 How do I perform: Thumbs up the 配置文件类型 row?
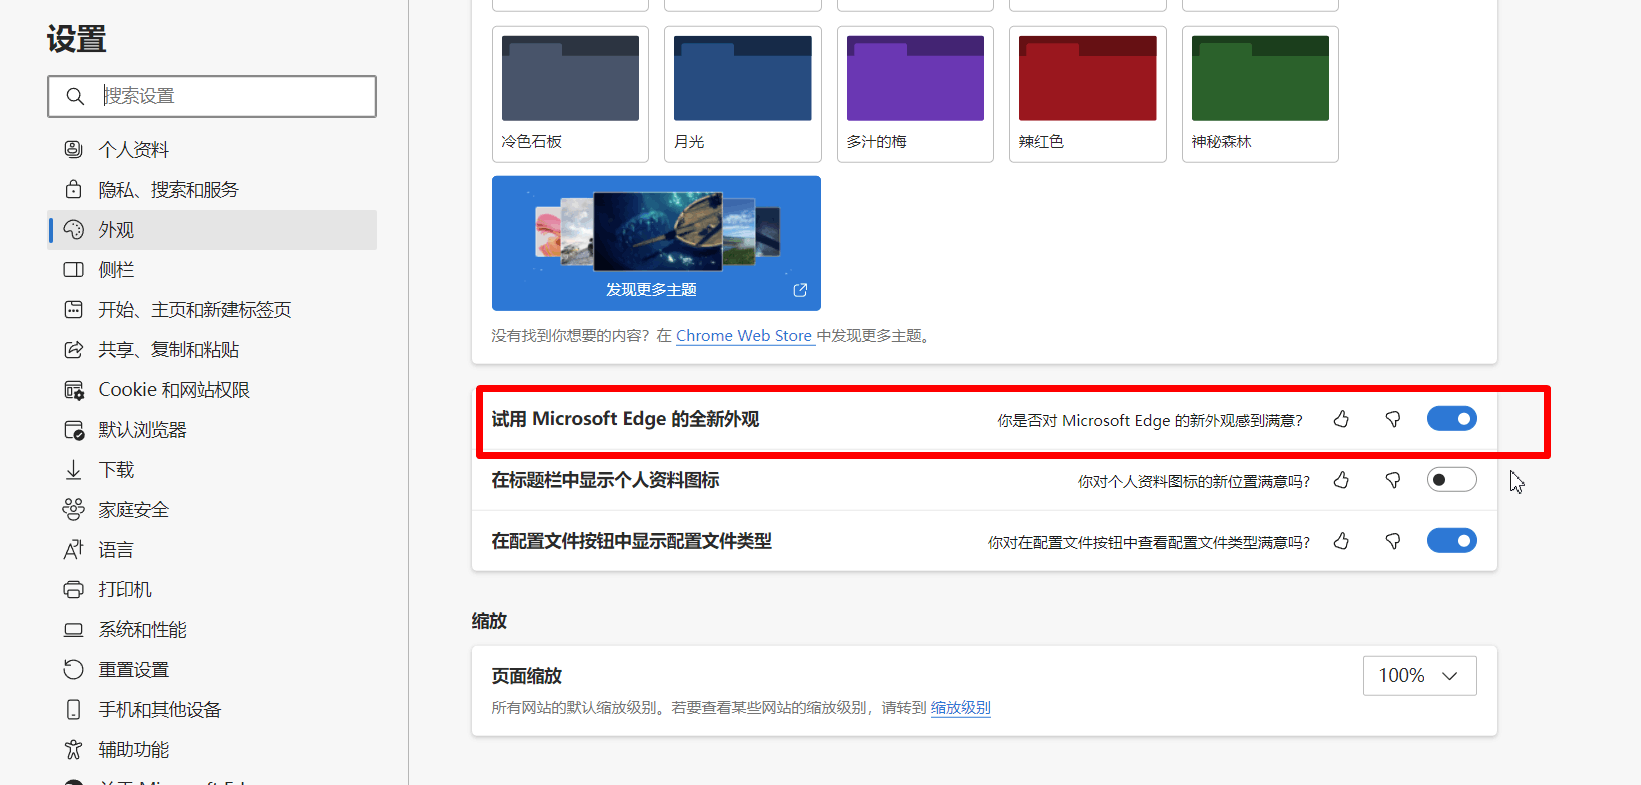[x=1341, y=541]
